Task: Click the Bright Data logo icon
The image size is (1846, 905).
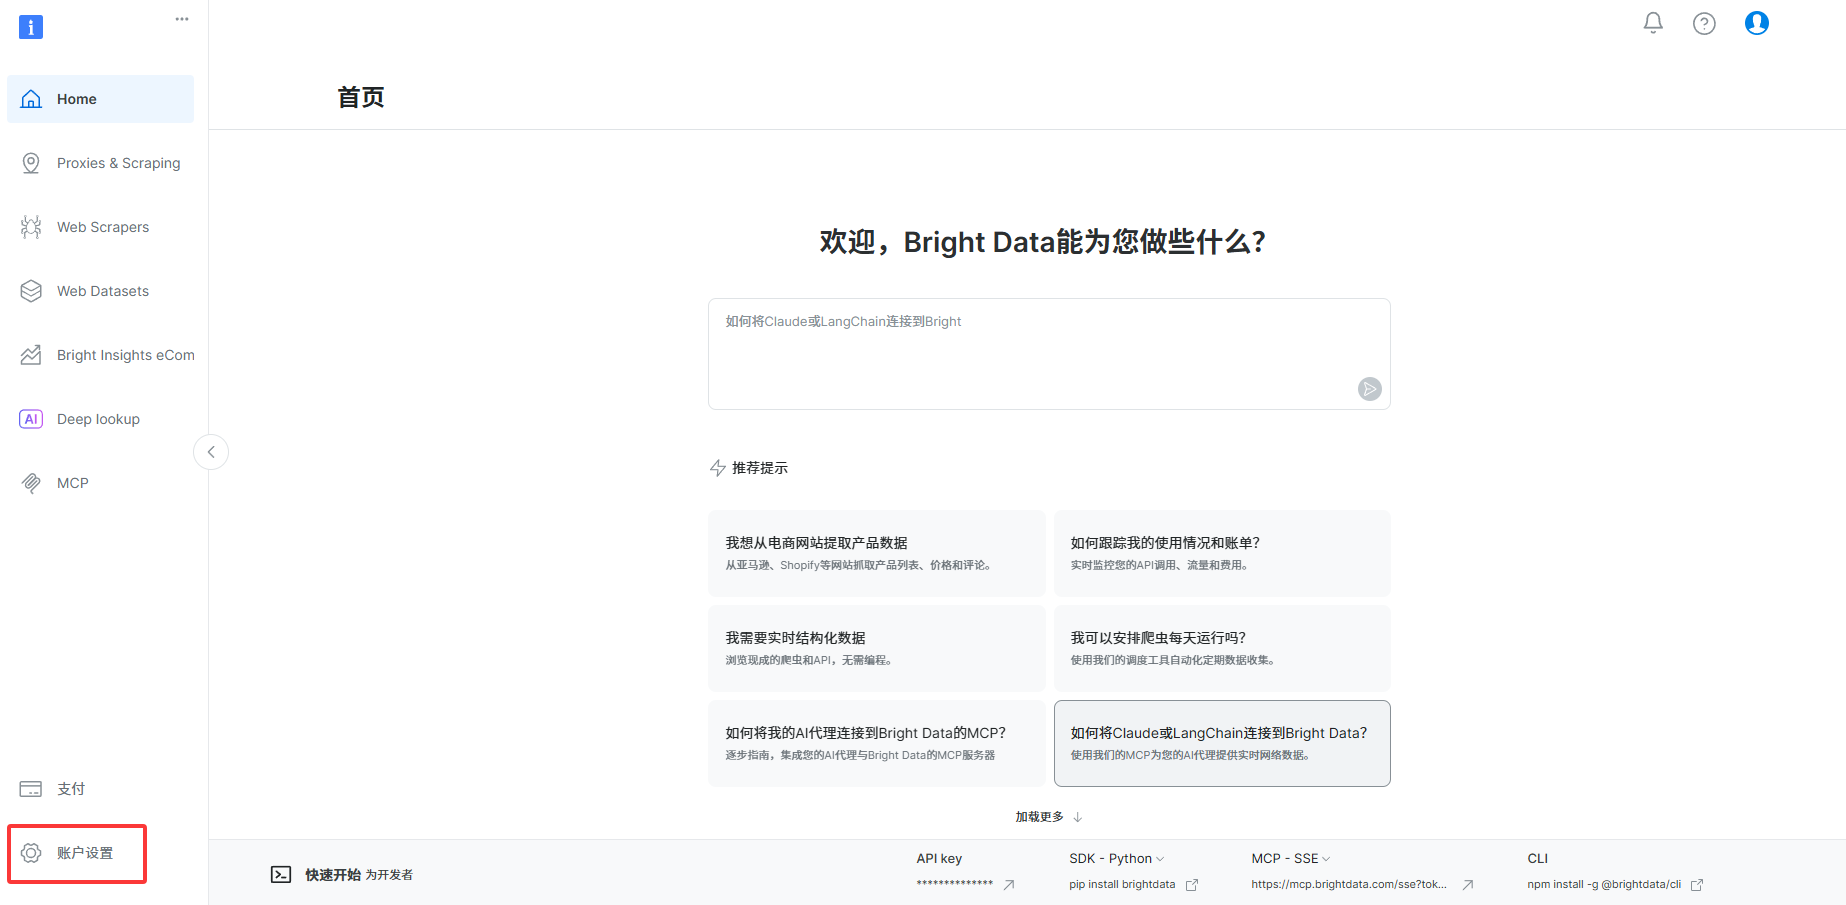Action: [x=31, y=27]
